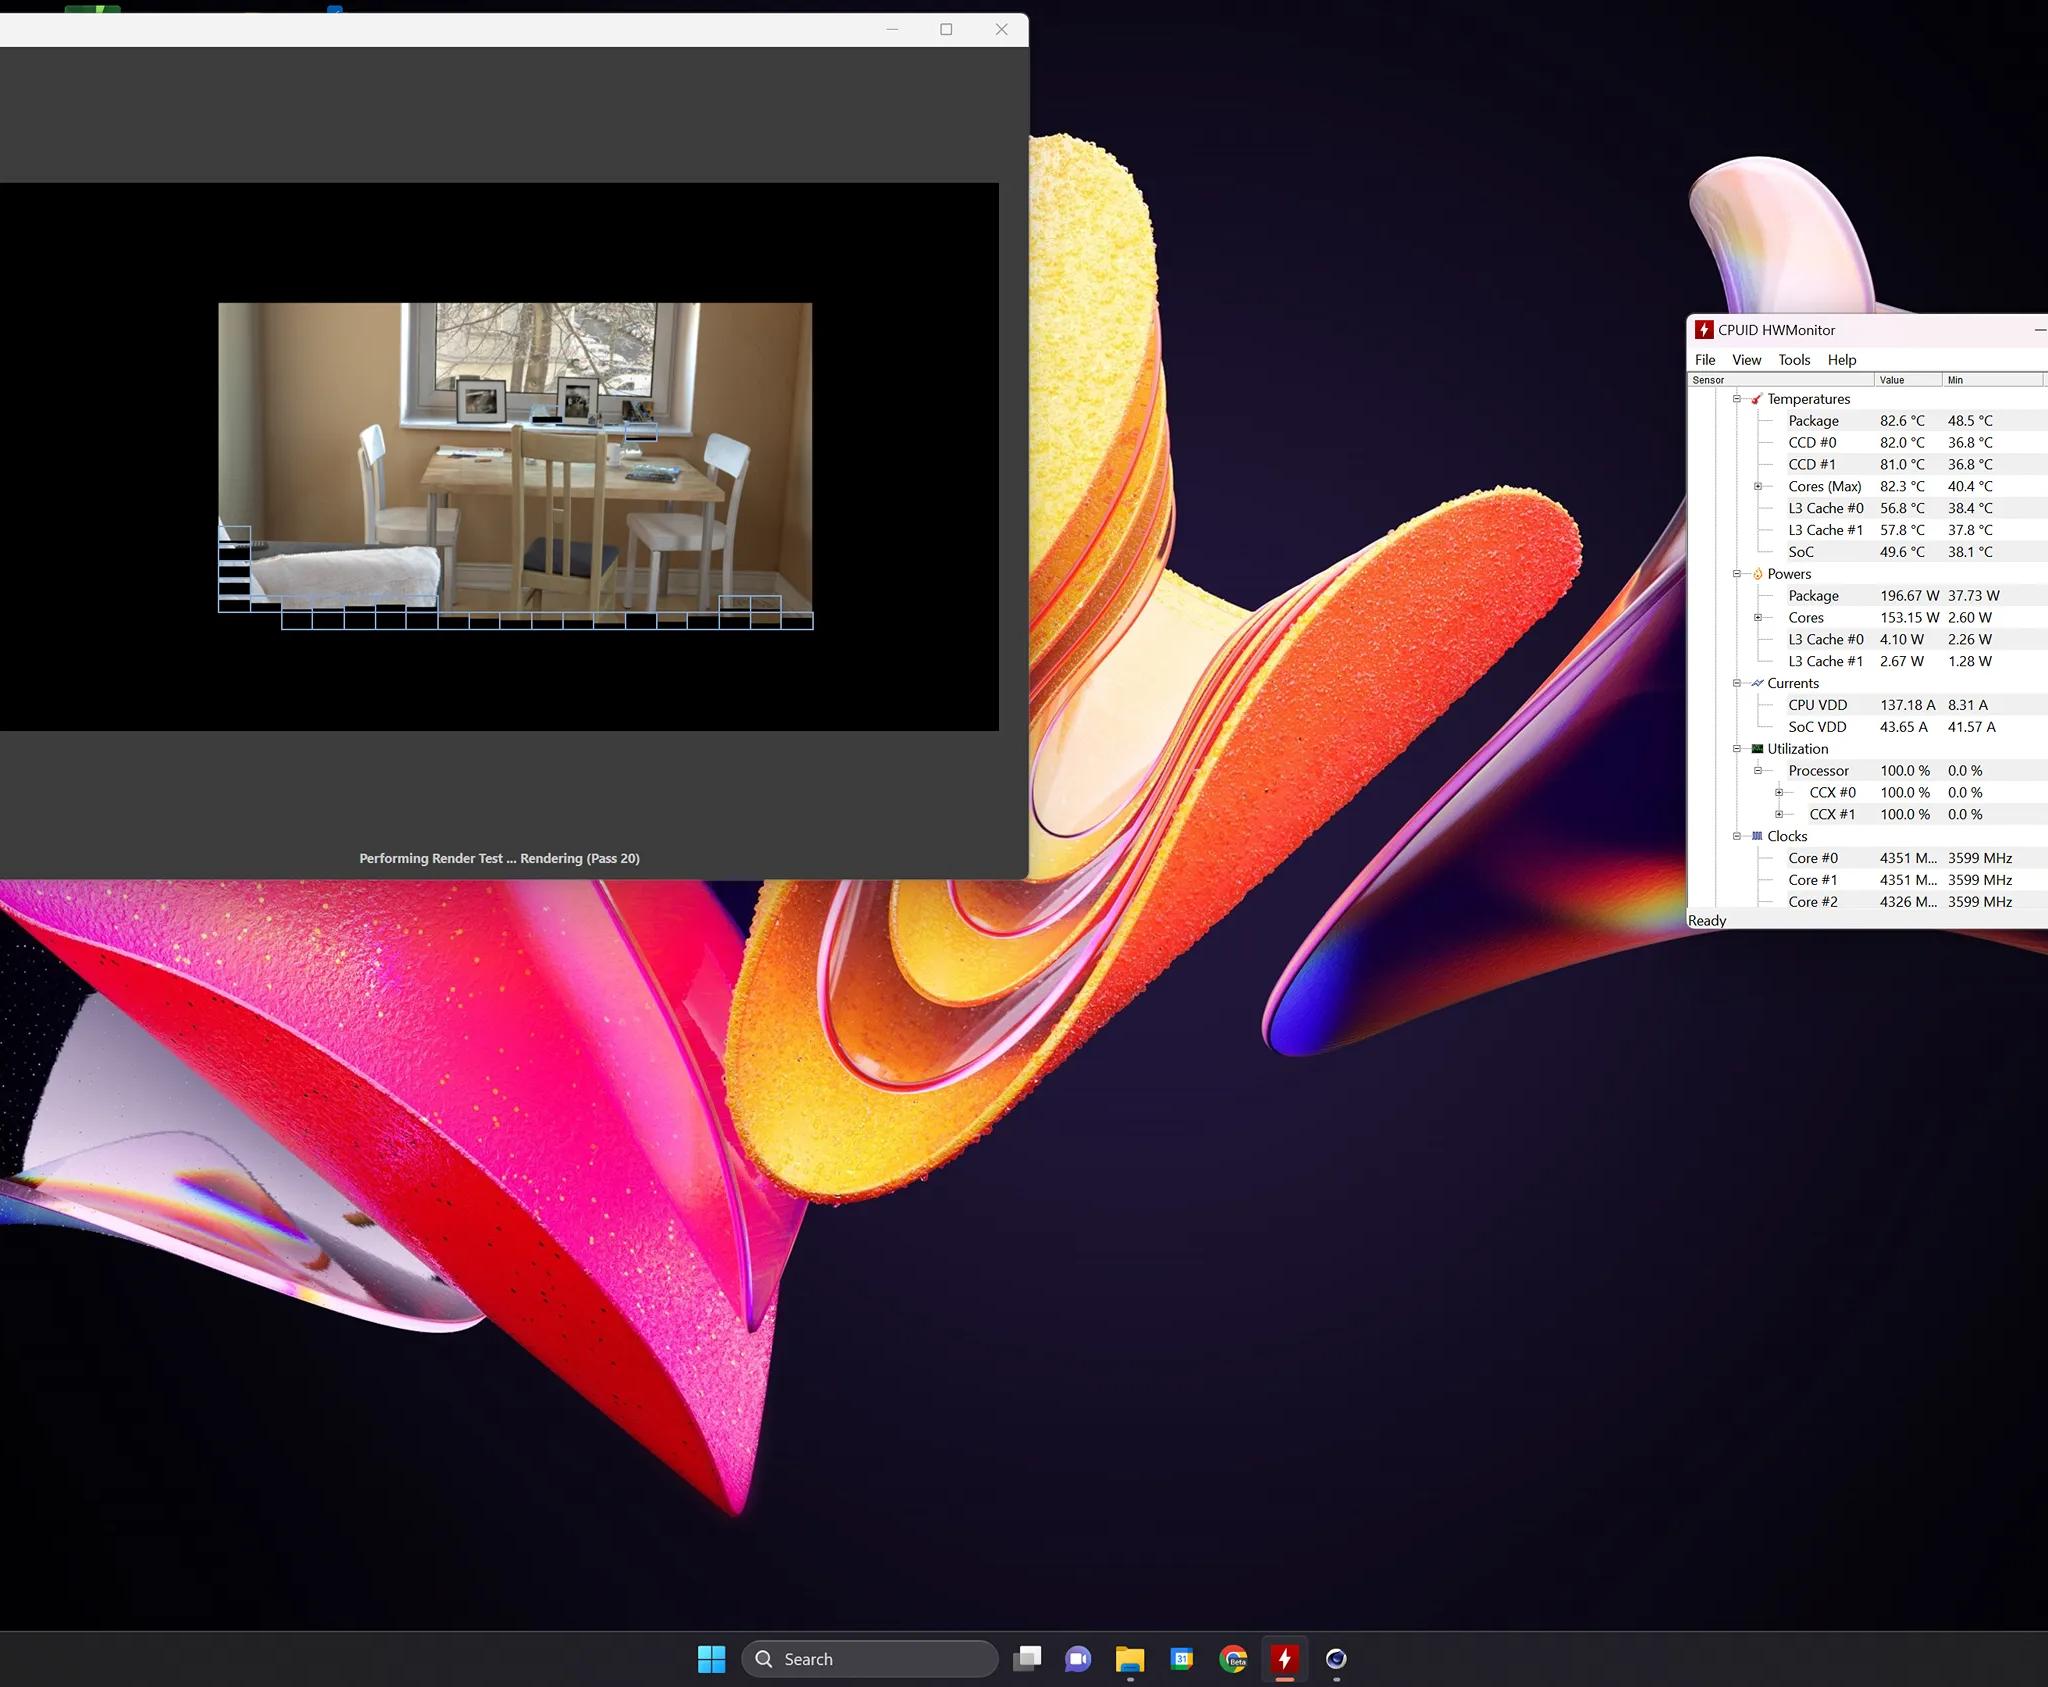Maximize the Cinebench render window

946,29
